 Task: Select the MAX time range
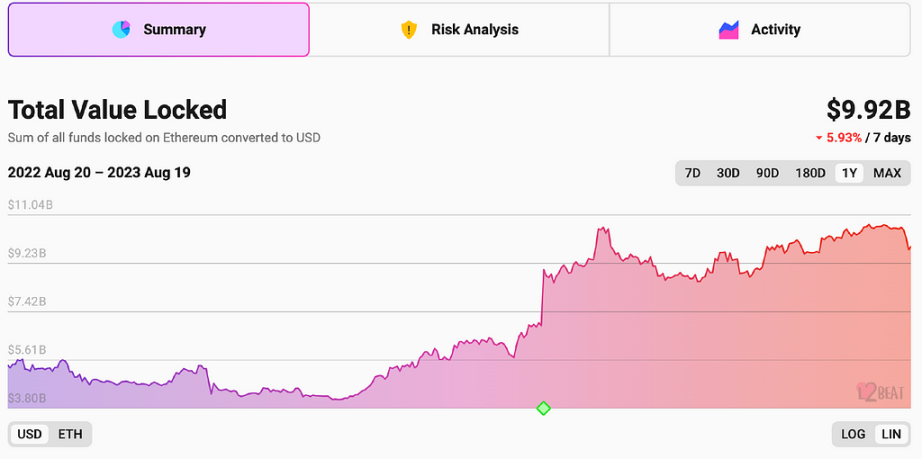coord(887,173)
